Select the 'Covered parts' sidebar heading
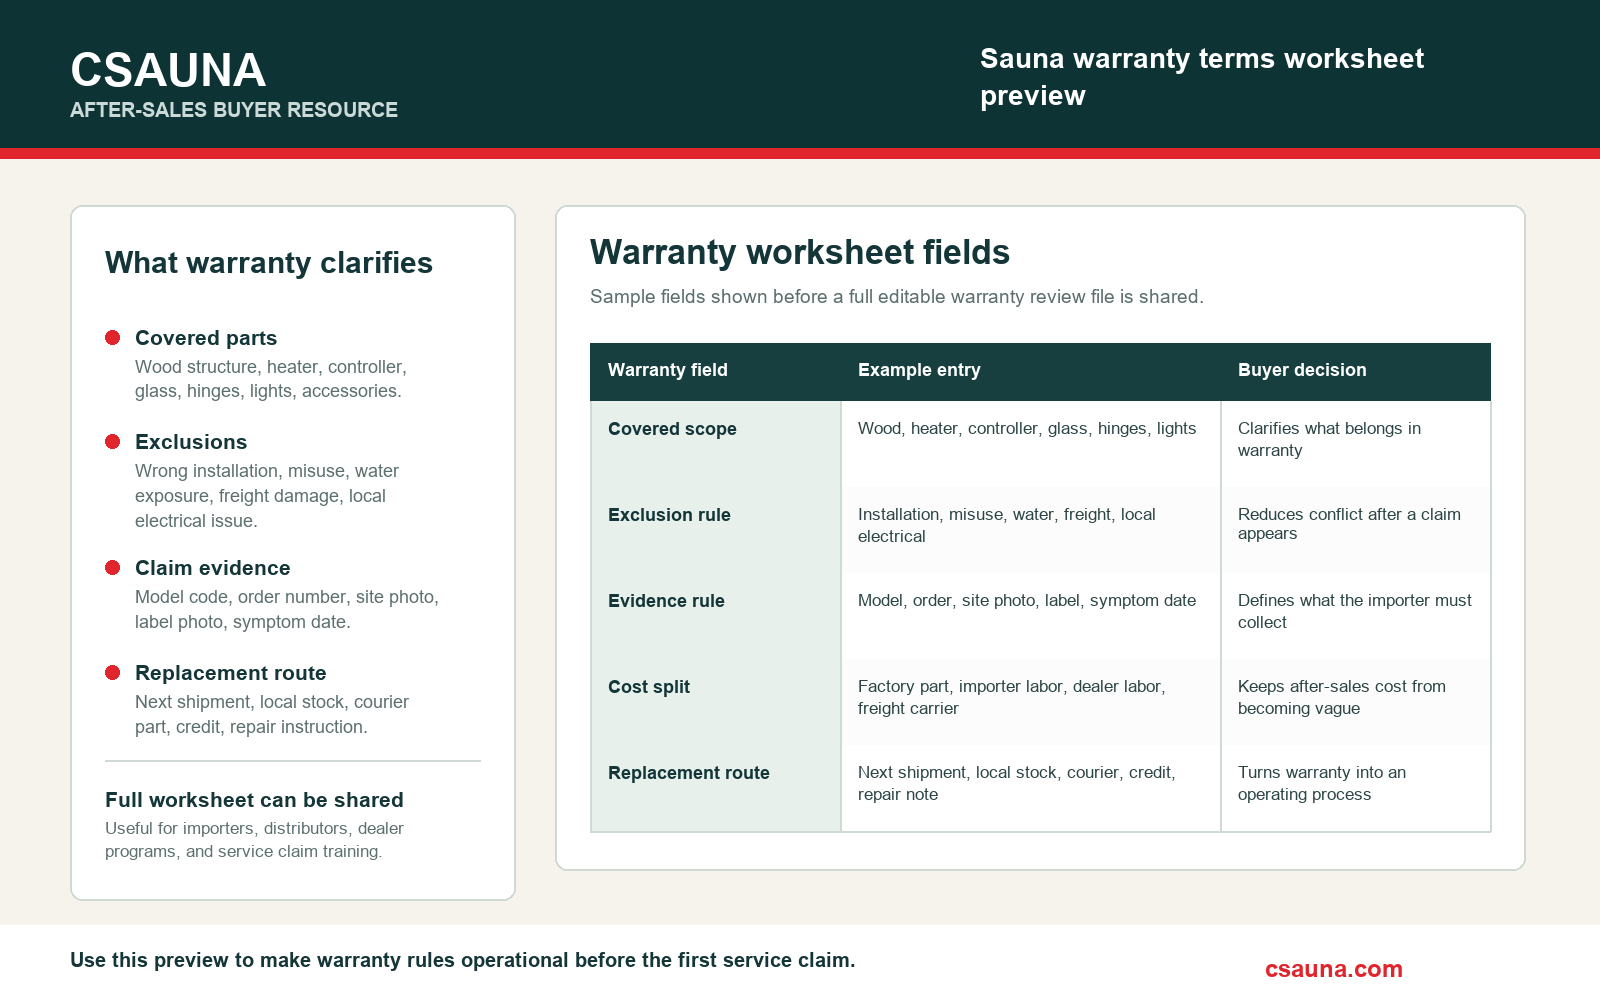 206,338
